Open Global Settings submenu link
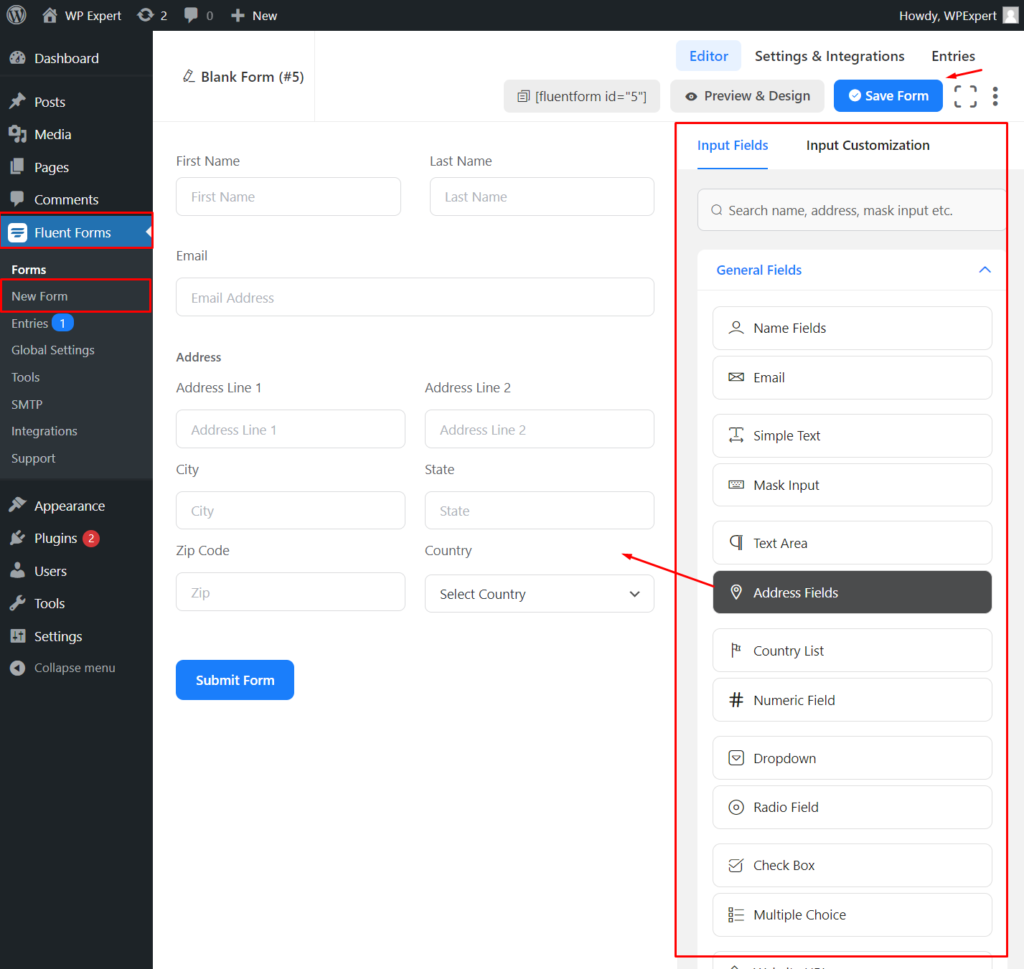 coord(53,350)
